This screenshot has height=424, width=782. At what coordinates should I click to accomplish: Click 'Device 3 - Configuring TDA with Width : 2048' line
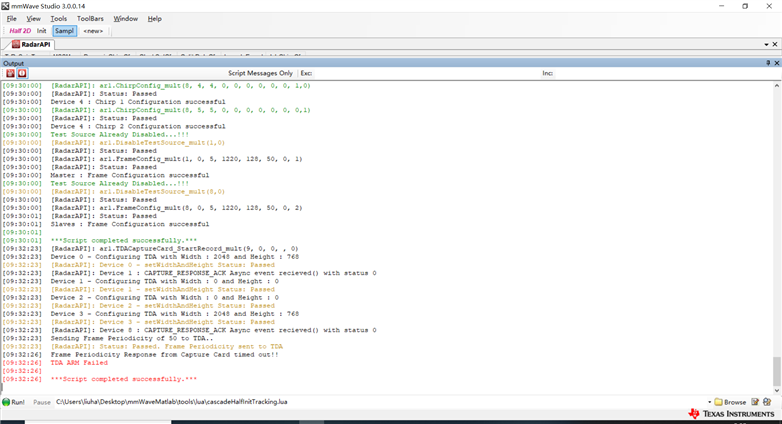(x=175, y=314)
